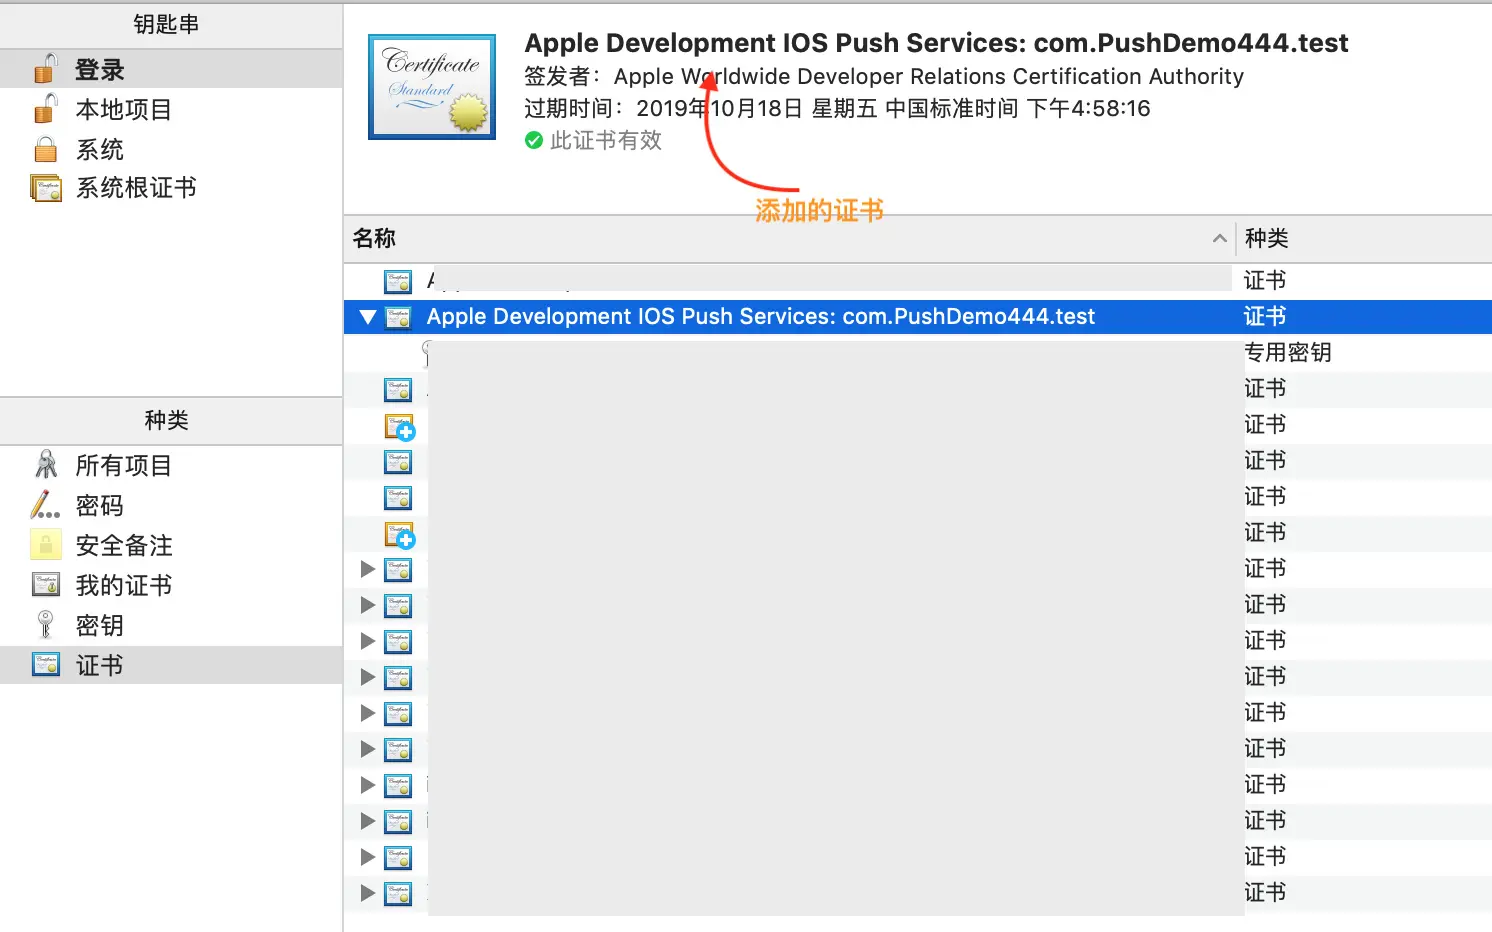The height and width of the screenshot is (932, 1492).
Task: Pick the 我的证书 category icon
Action: point(46,585)
